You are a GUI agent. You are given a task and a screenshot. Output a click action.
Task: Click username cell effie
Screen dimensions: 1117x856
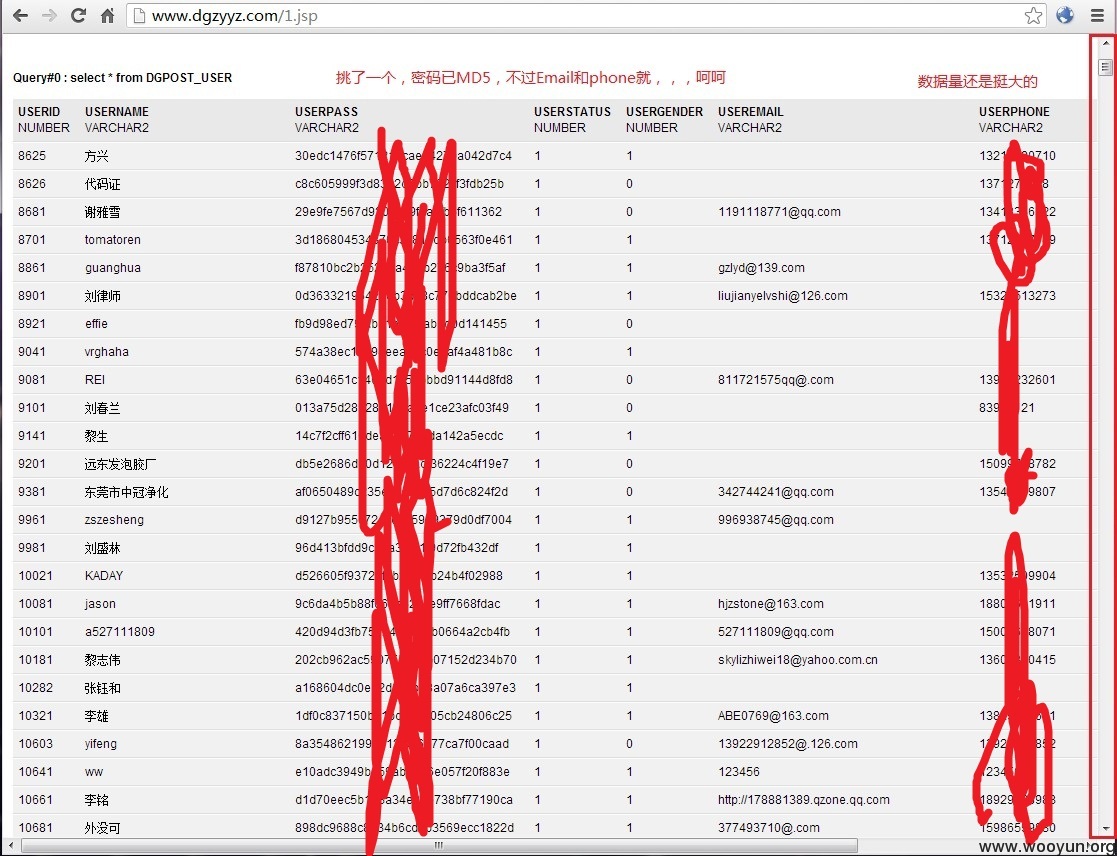(96, 324)
